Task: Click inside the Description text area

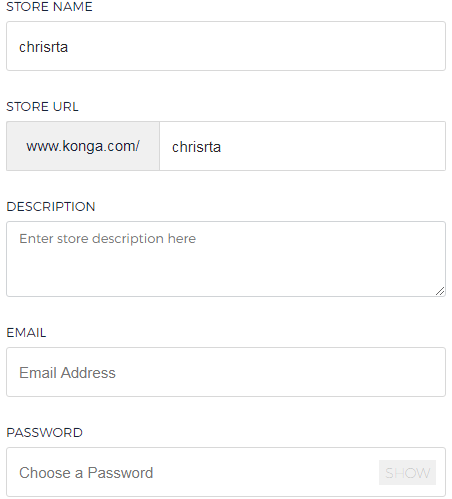Action: pyautogui.click(x=226, y=259)
